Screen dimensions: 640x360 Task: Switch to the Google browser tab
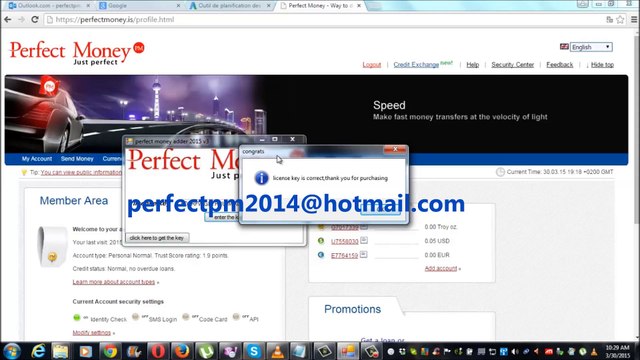click(x=140, y=6)
